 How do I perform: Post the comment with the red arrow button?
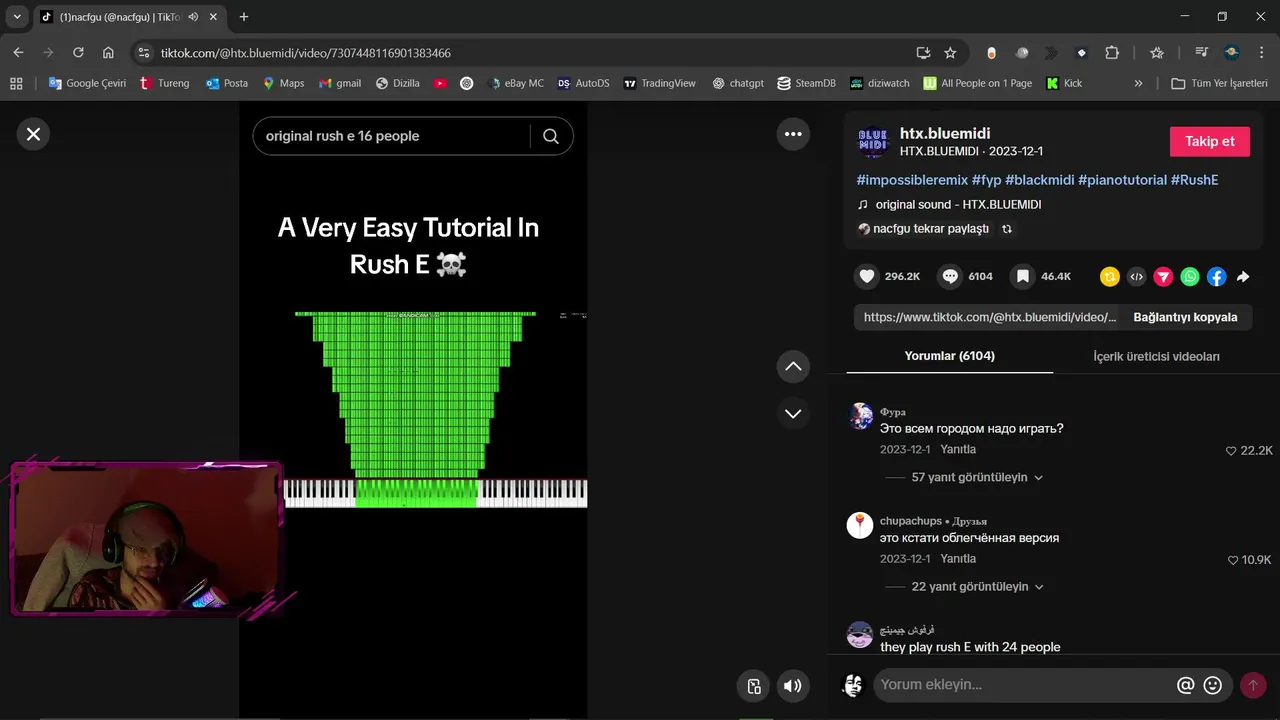[x=1252, y=685]
